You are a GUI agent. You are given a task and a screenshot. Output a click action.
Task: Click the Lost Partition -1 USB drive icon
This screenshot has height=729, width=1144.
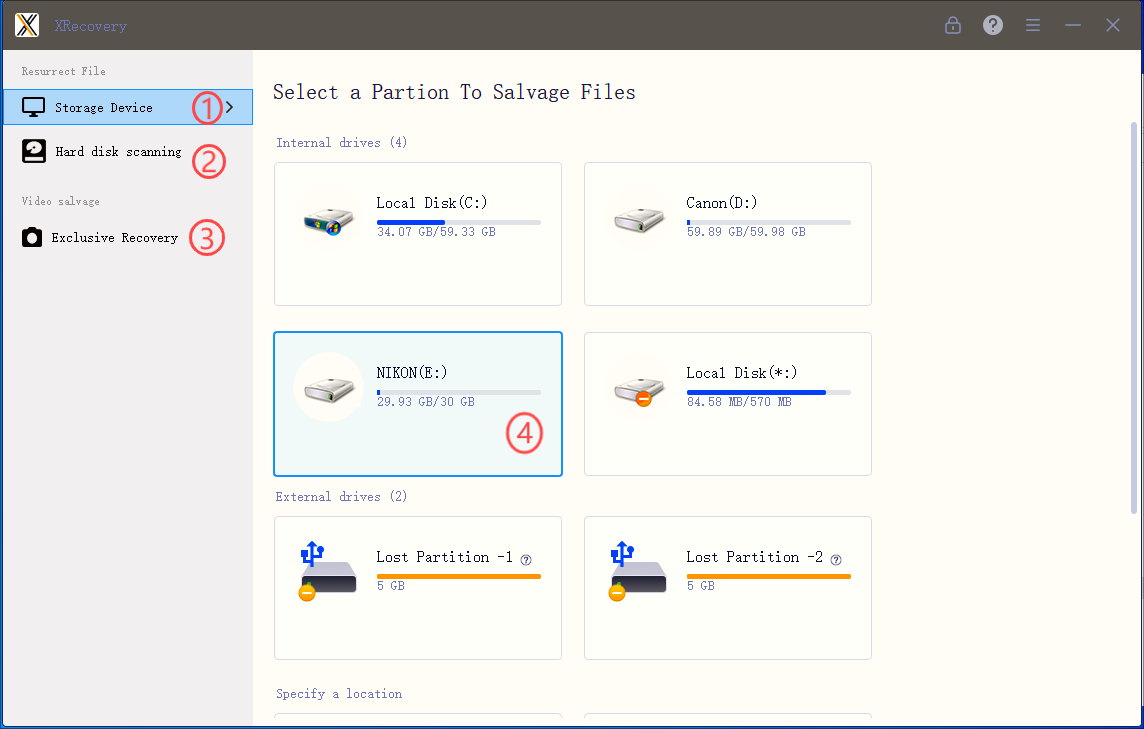point(328,571)
